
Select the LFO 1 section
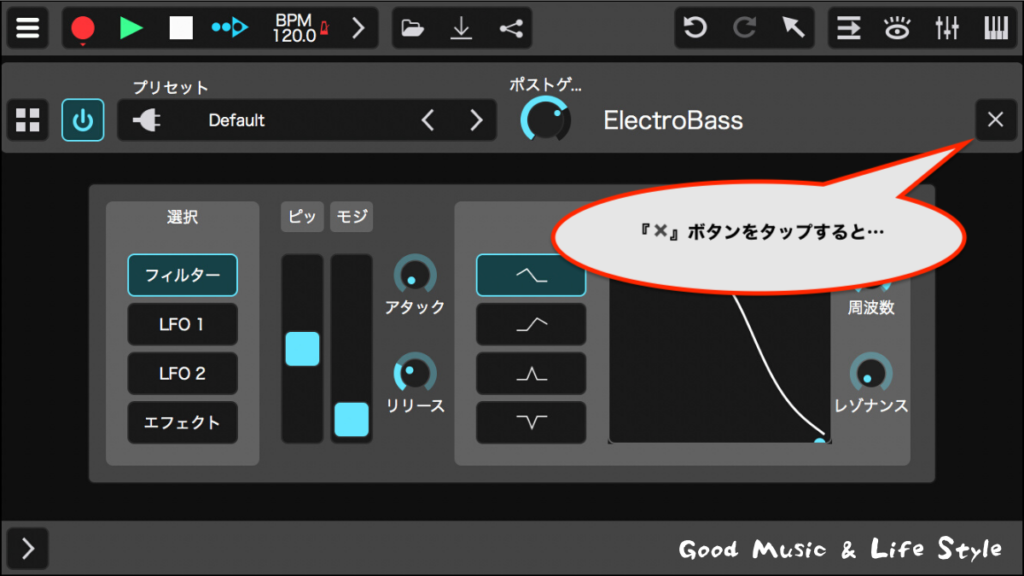tap(182, 324)
